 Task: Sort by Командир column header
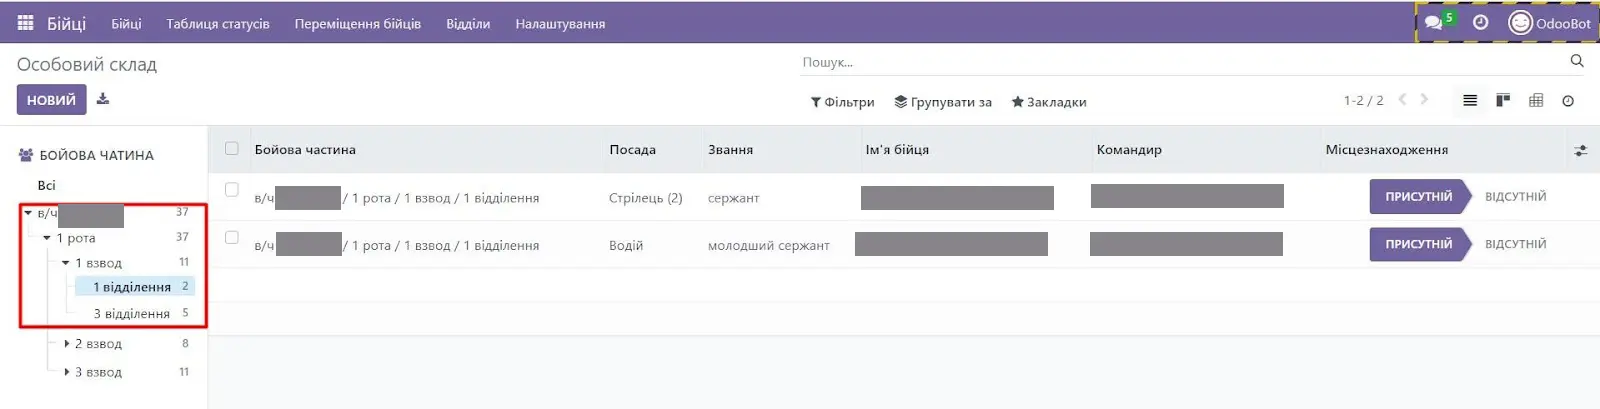1129,149
